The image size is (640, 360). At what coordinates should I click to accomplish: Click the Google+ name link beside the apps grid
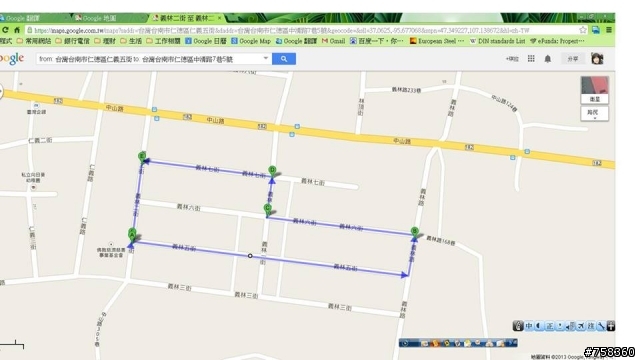(512, 59)
